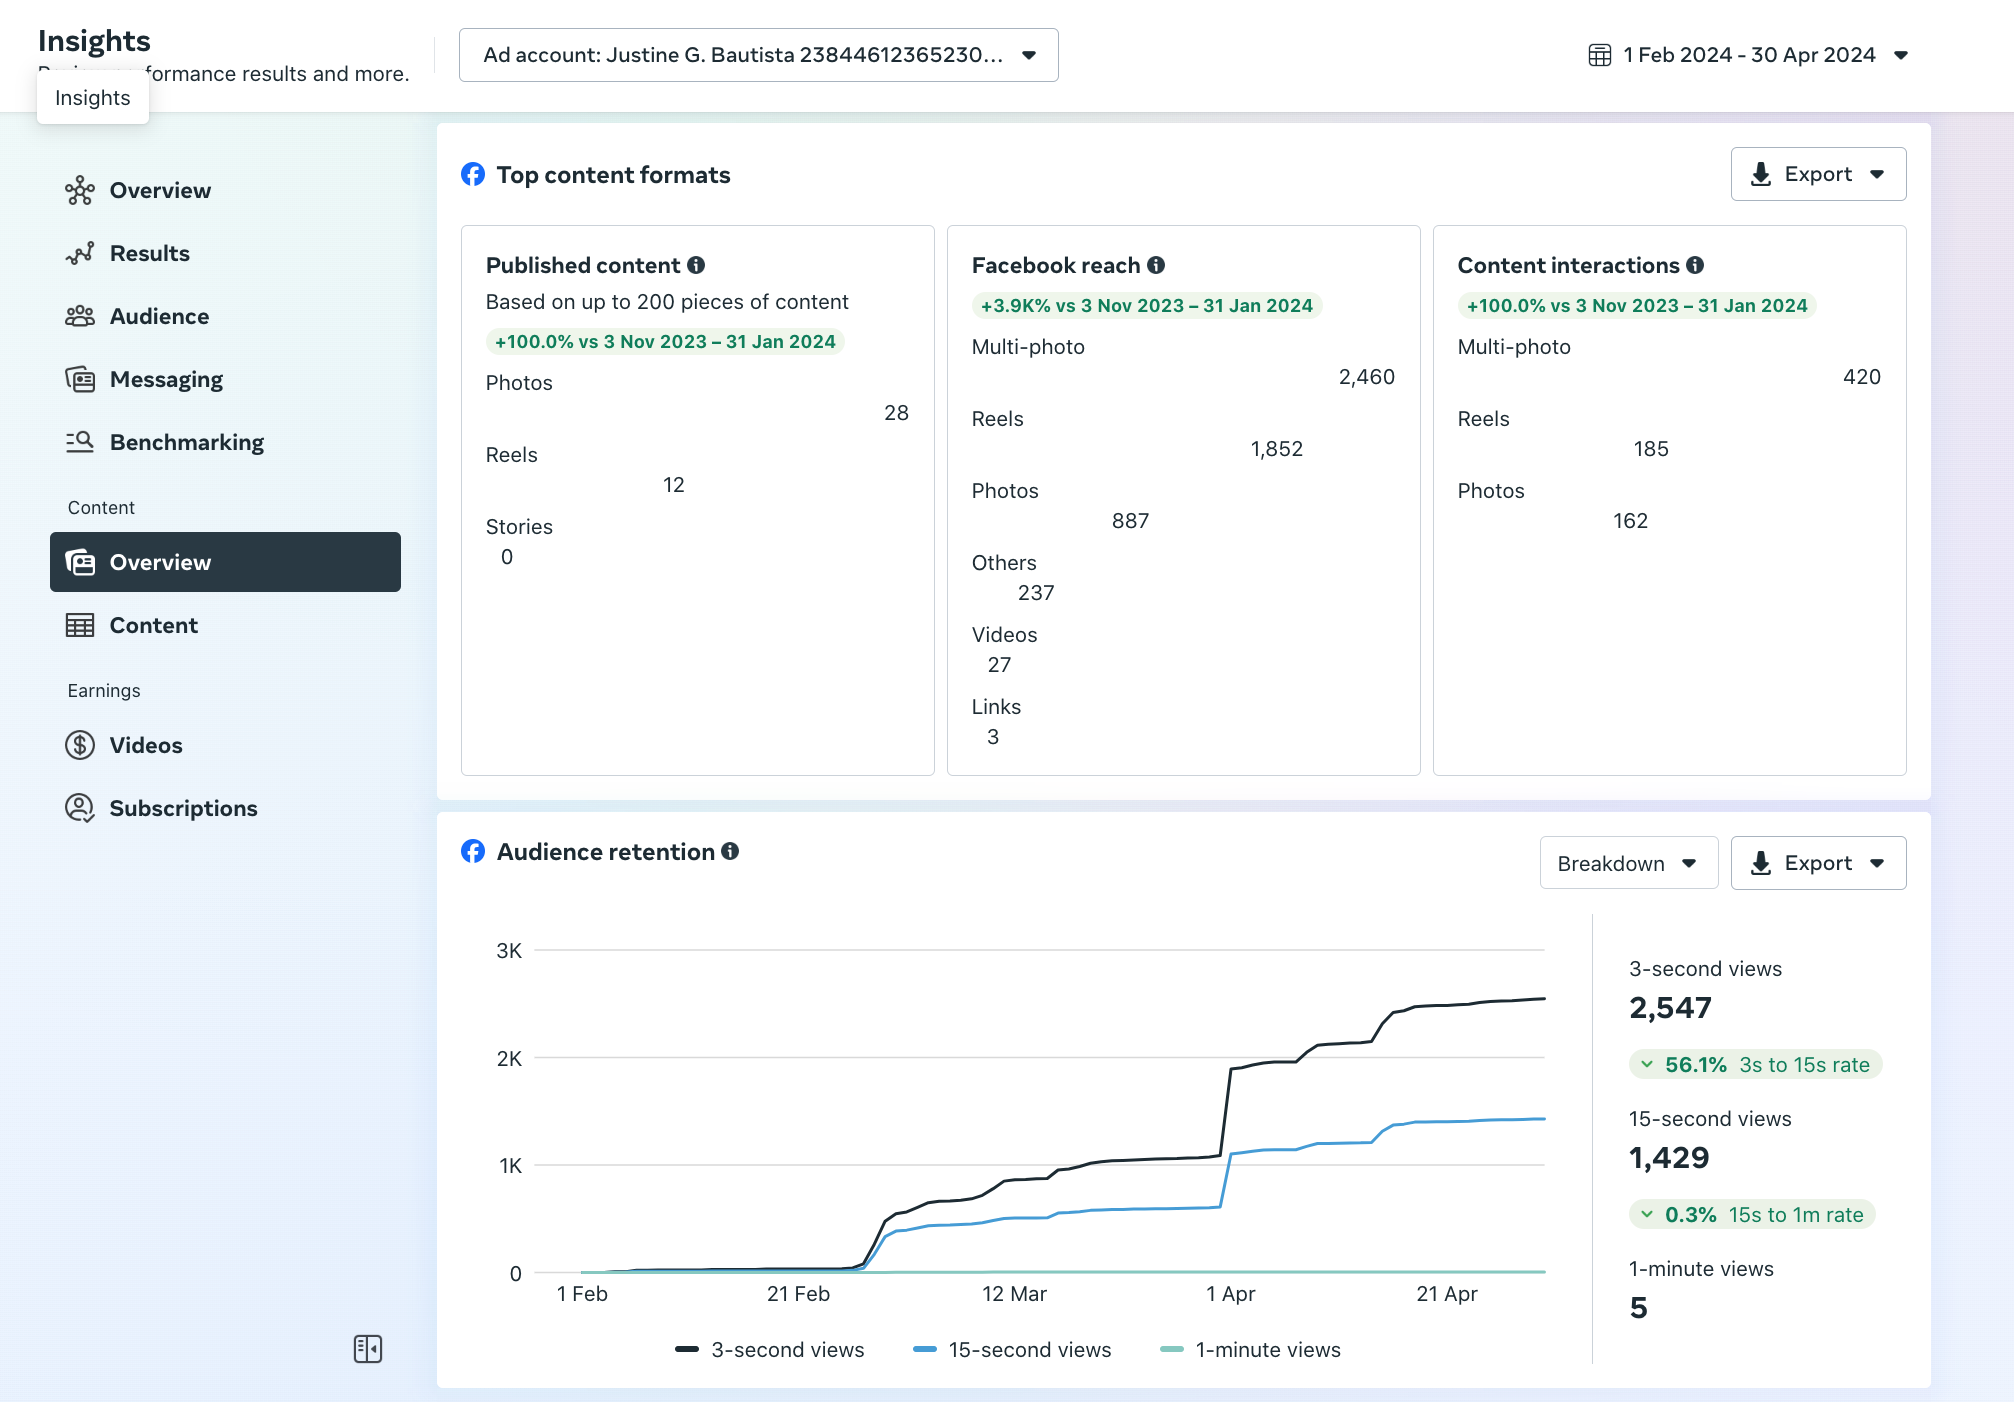Open the Messaging section

click(166, 379)
